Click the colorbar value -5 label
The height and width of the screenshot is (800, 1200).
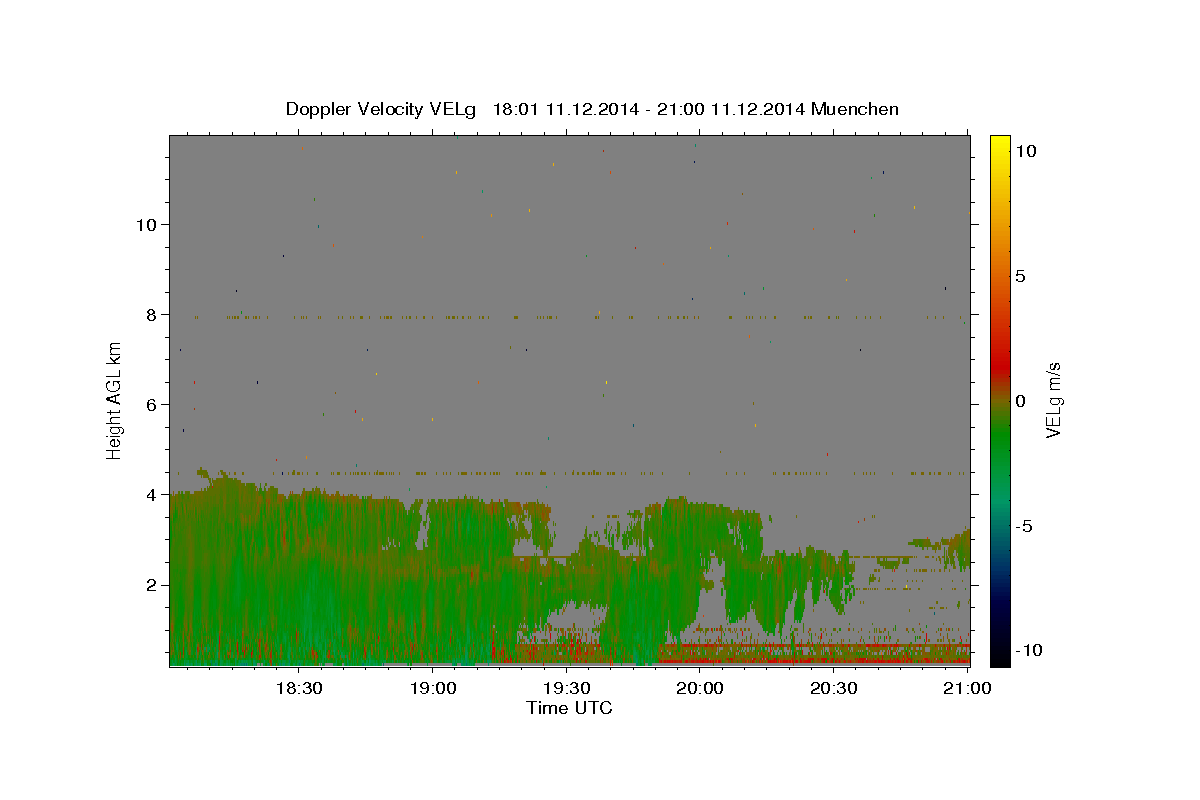(1024, 526)
